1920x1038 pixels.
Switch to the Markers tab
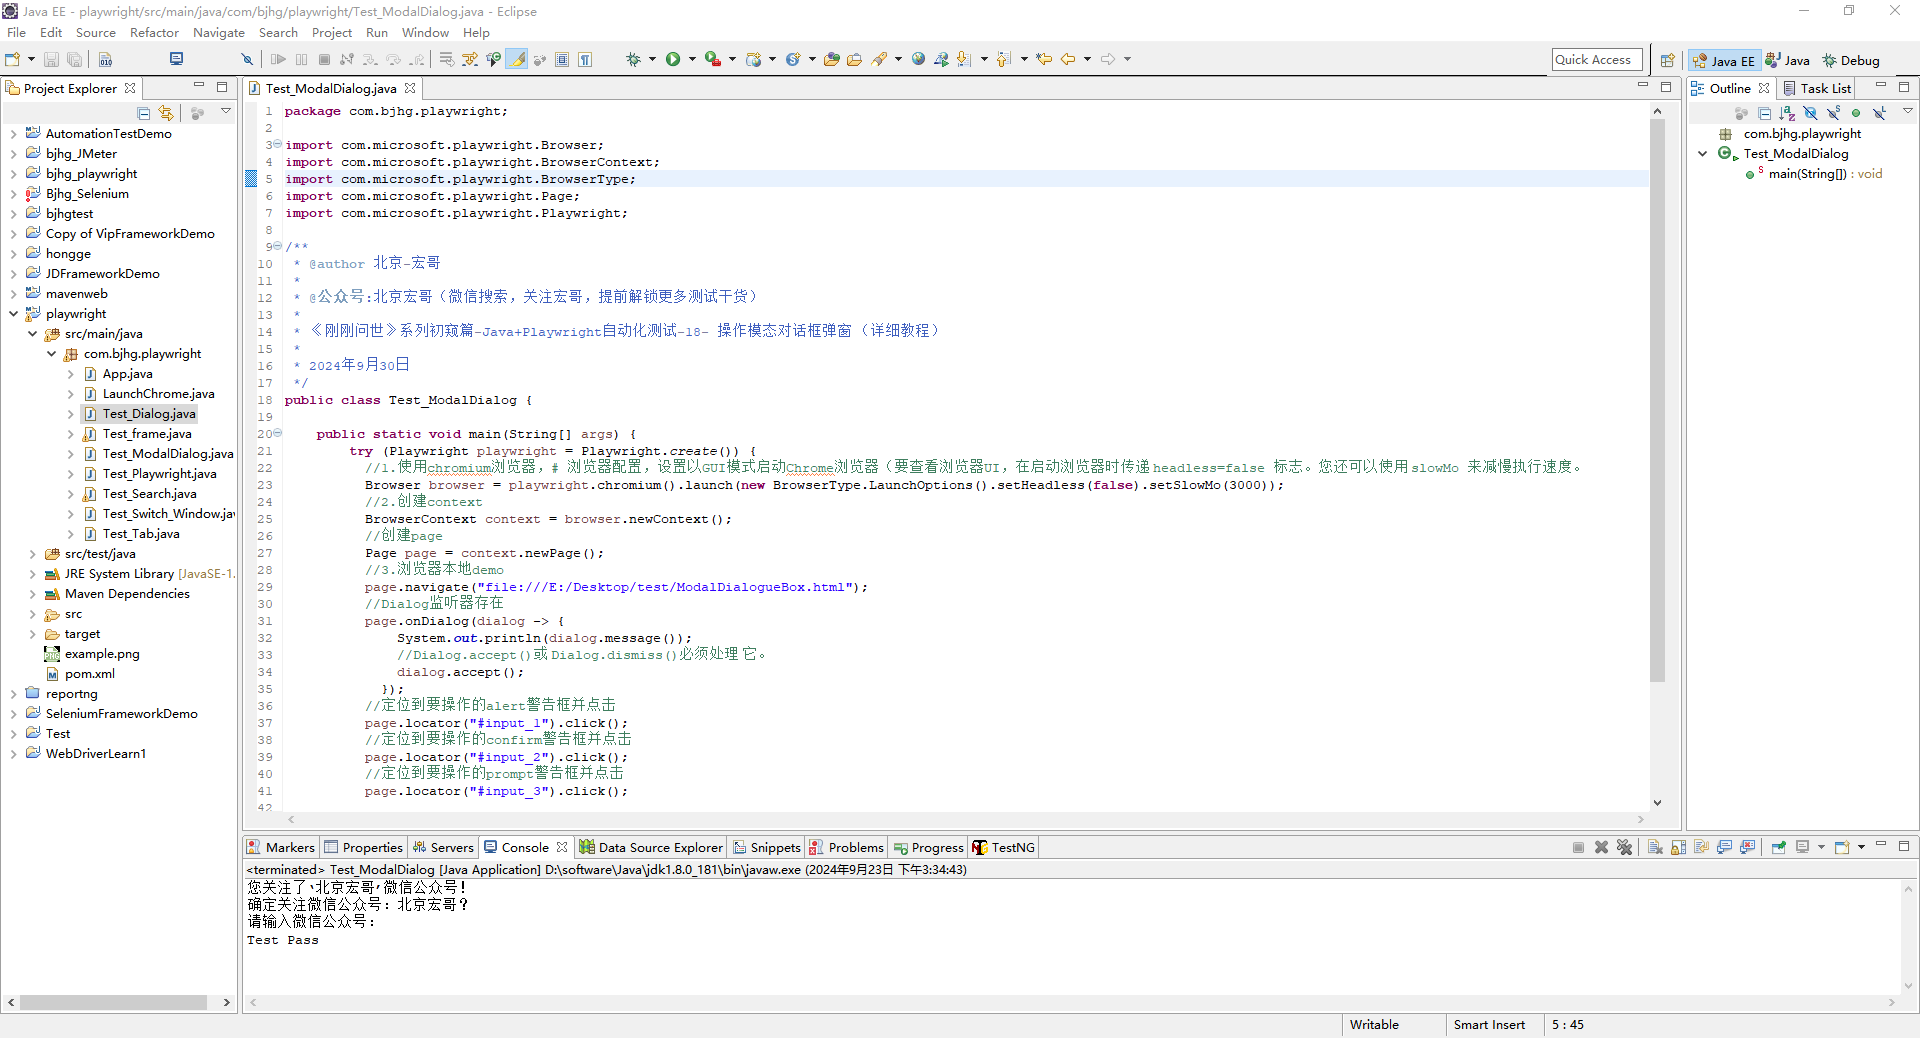(x=281, y=848)
